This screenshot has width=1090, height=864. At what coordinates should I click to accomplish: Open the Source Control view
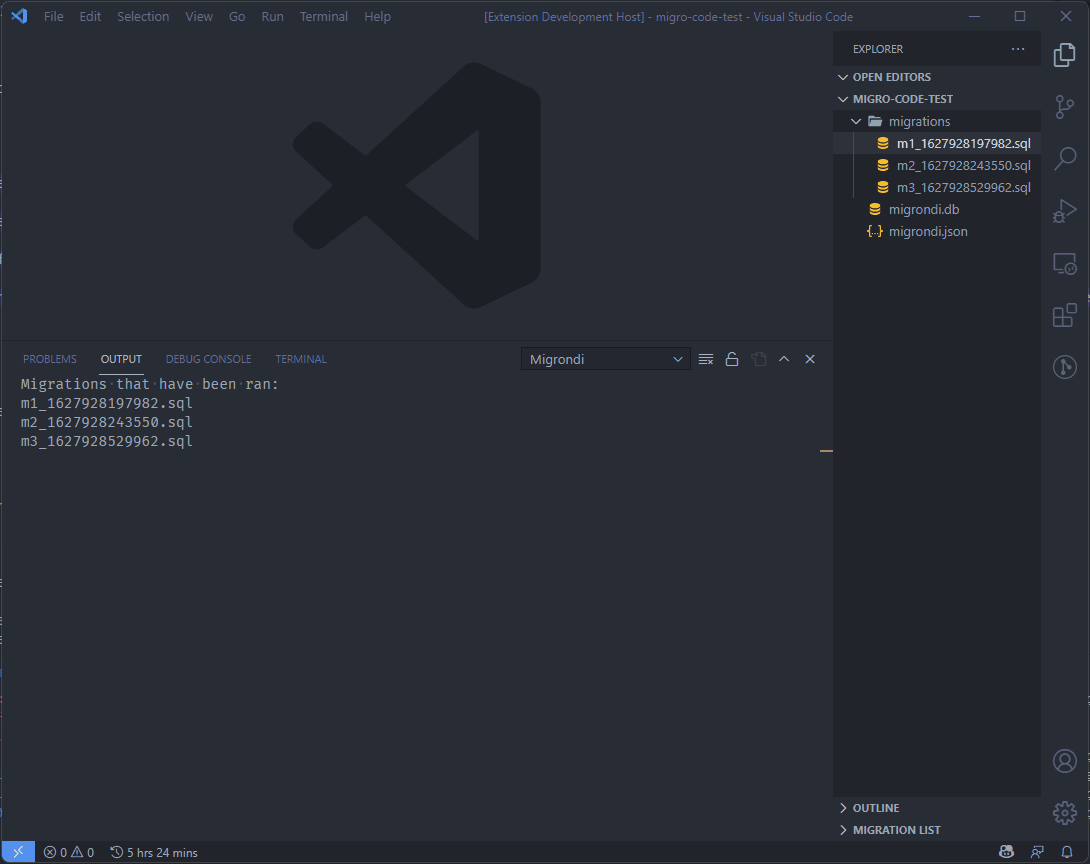(x=1064, y=107)
